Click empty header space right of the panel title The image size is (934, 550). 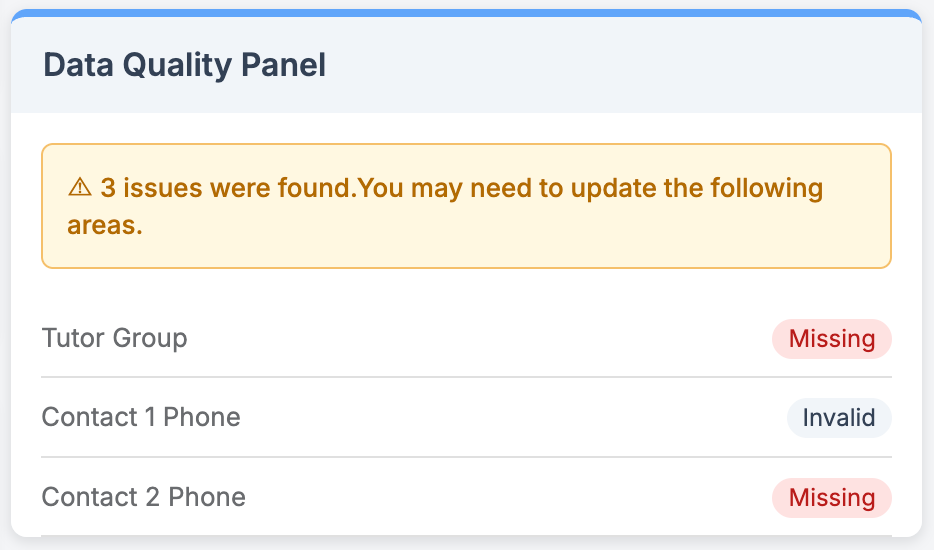pos(620,66)
